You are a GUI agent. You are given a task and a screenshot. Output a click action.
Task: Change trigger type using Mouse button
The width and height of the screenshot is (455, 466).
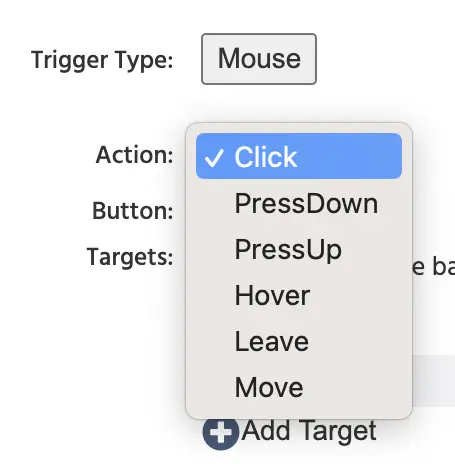(x=259, y=59)
